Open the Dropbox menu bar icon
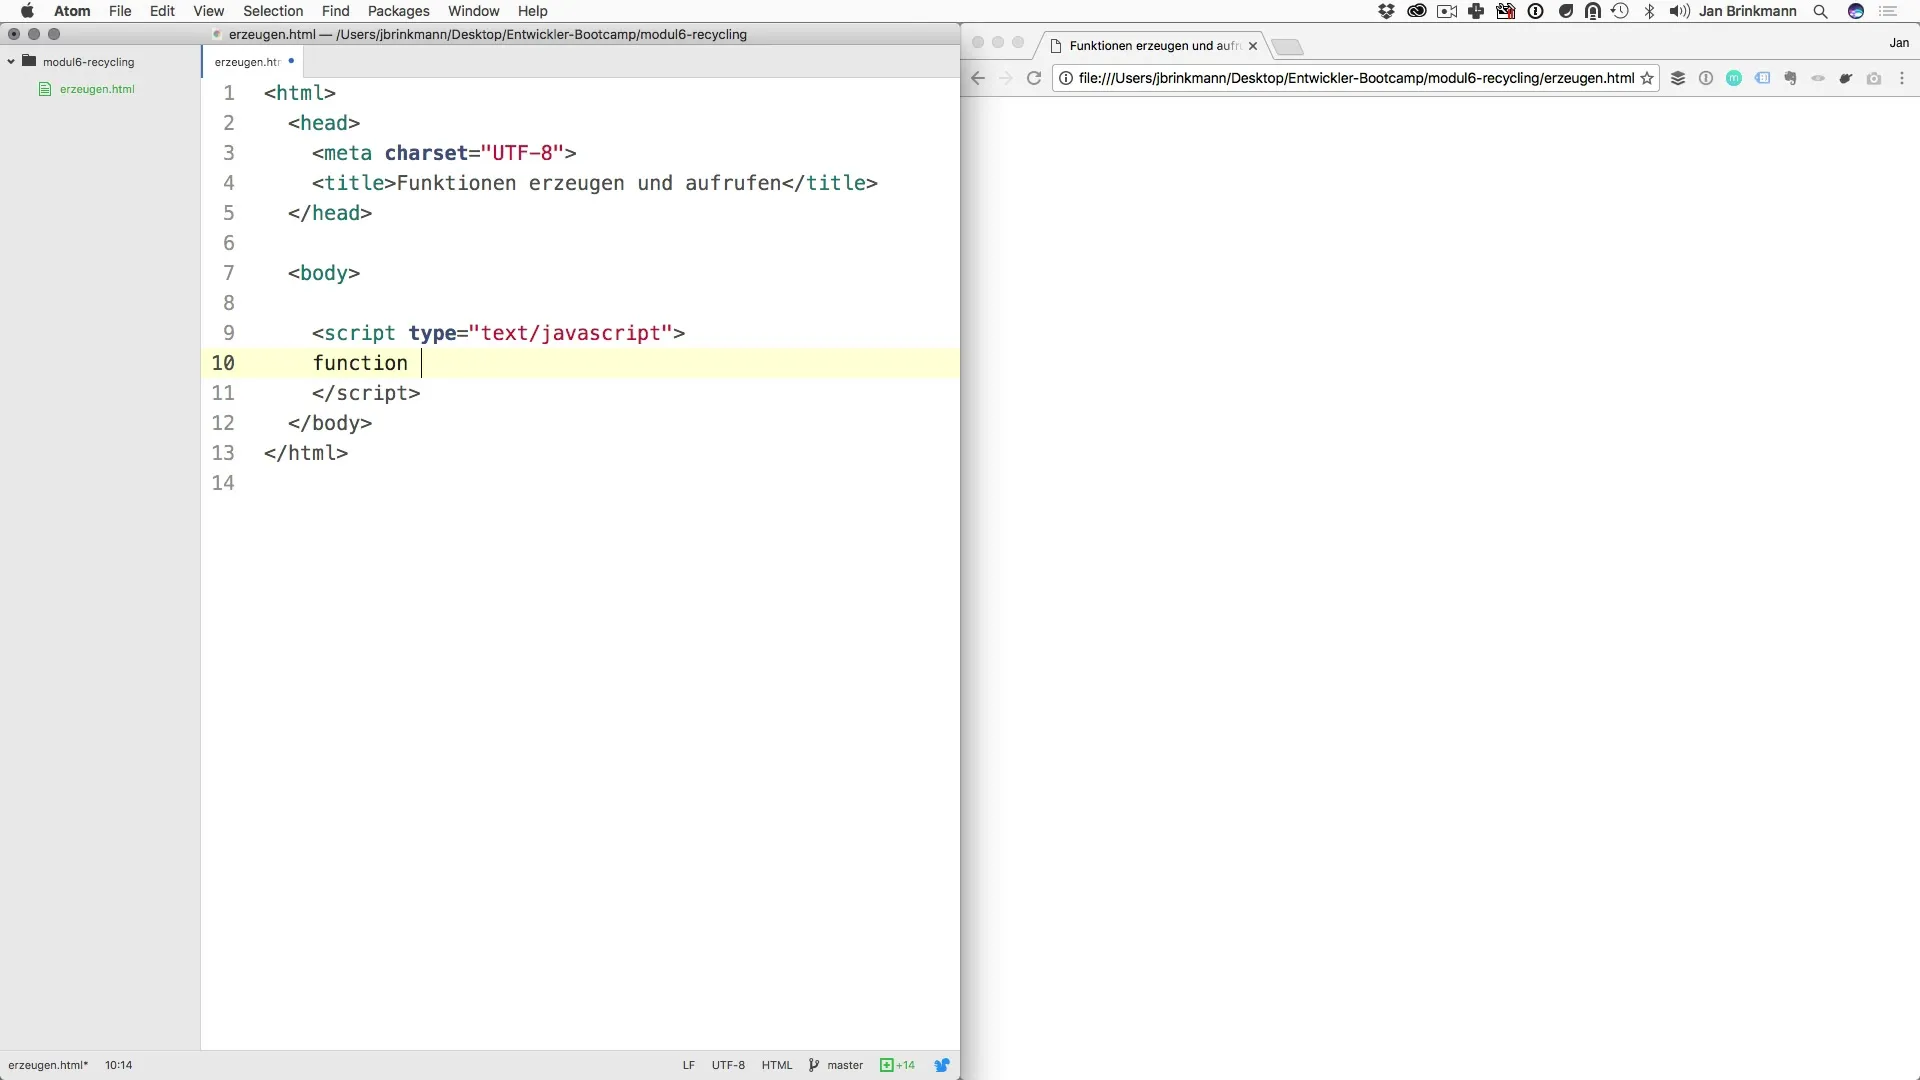The height and width of the screenshot is (1080, 1920). tap(1386, 11)
